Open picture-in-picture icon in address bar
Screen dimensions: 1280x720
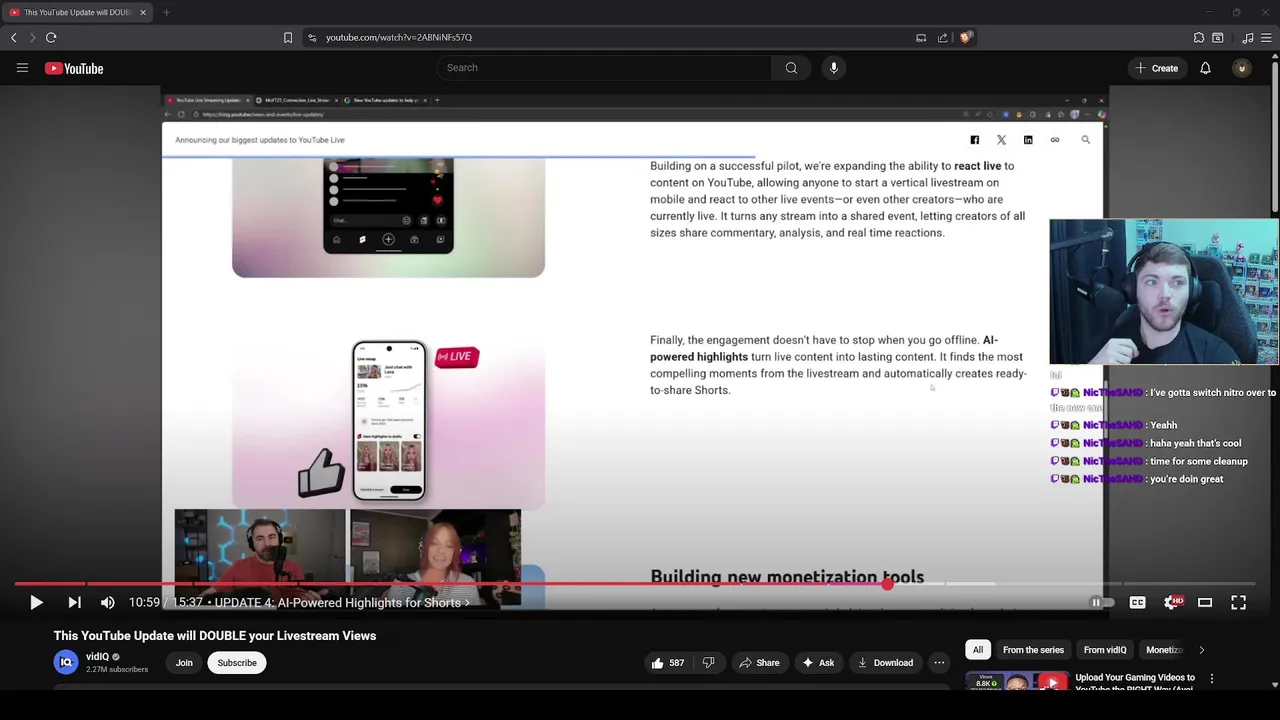[x=921, y=37]
